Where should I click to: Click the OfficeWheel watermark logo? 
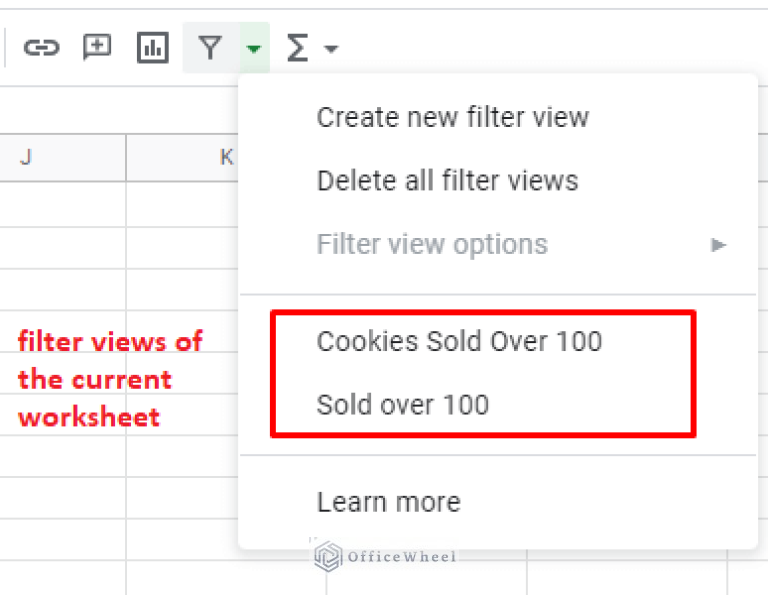(x=385, y=557)
